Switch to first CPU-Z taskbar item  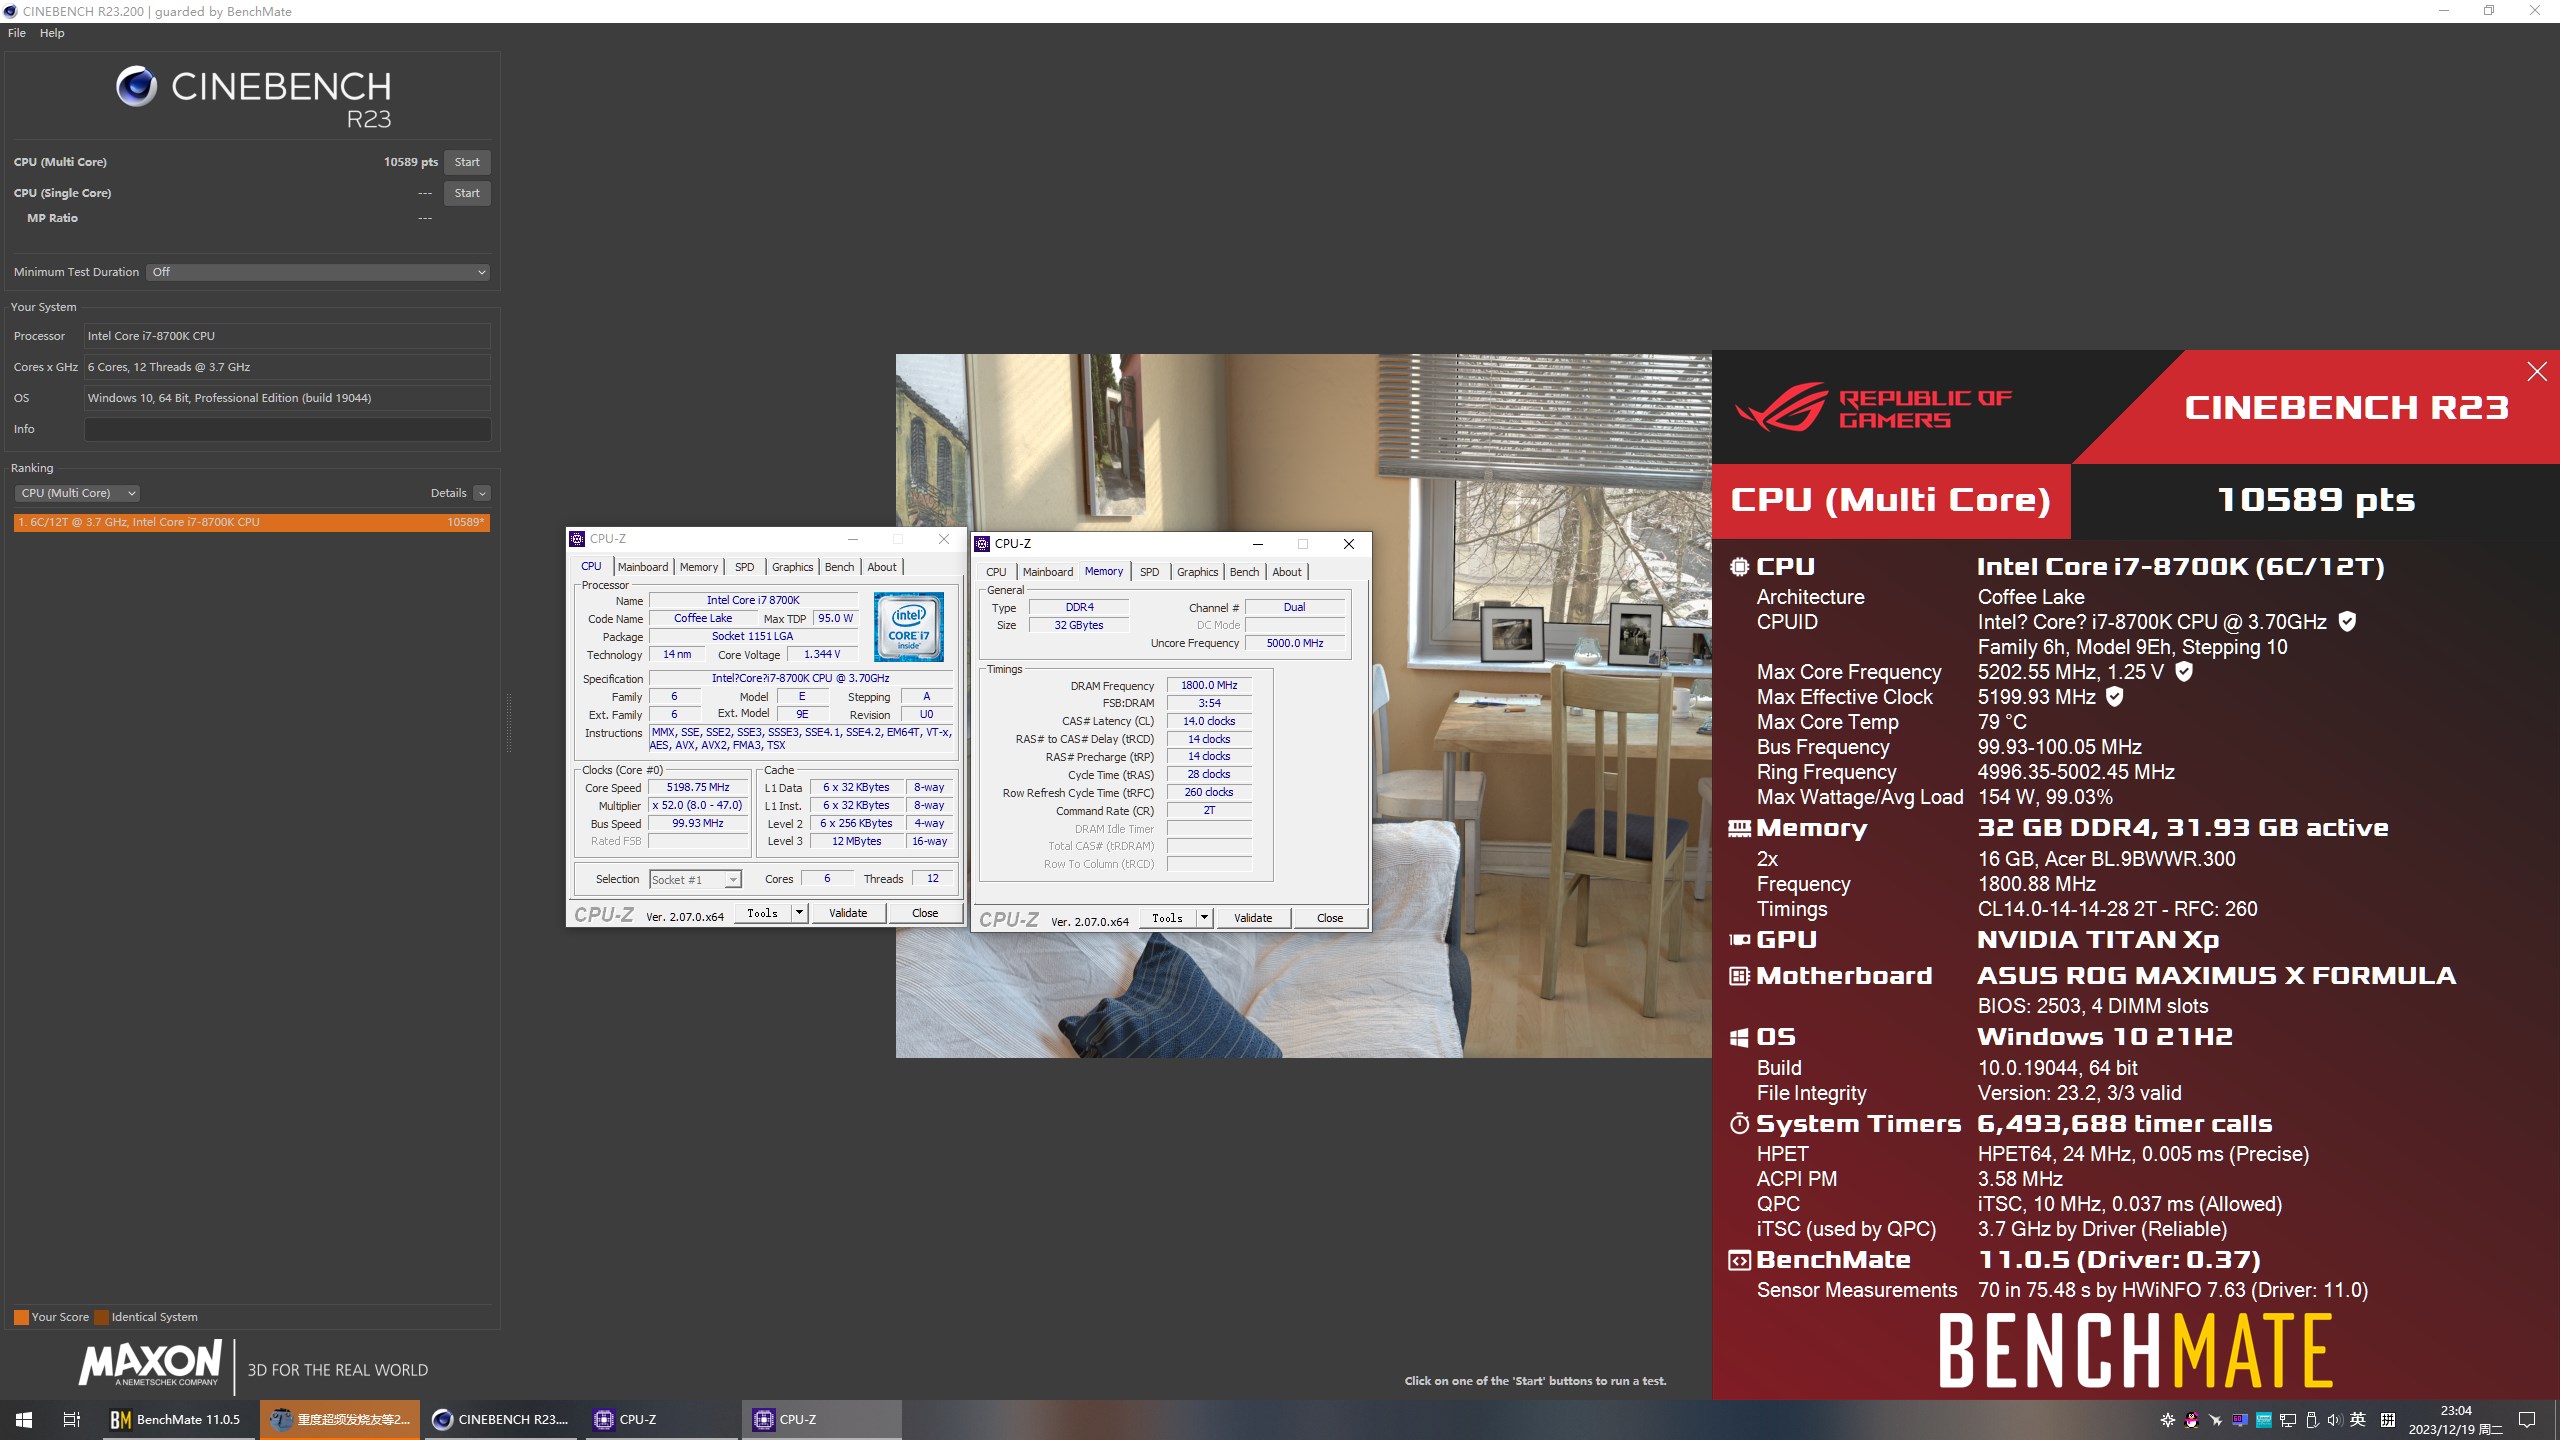click(660, 1420)
